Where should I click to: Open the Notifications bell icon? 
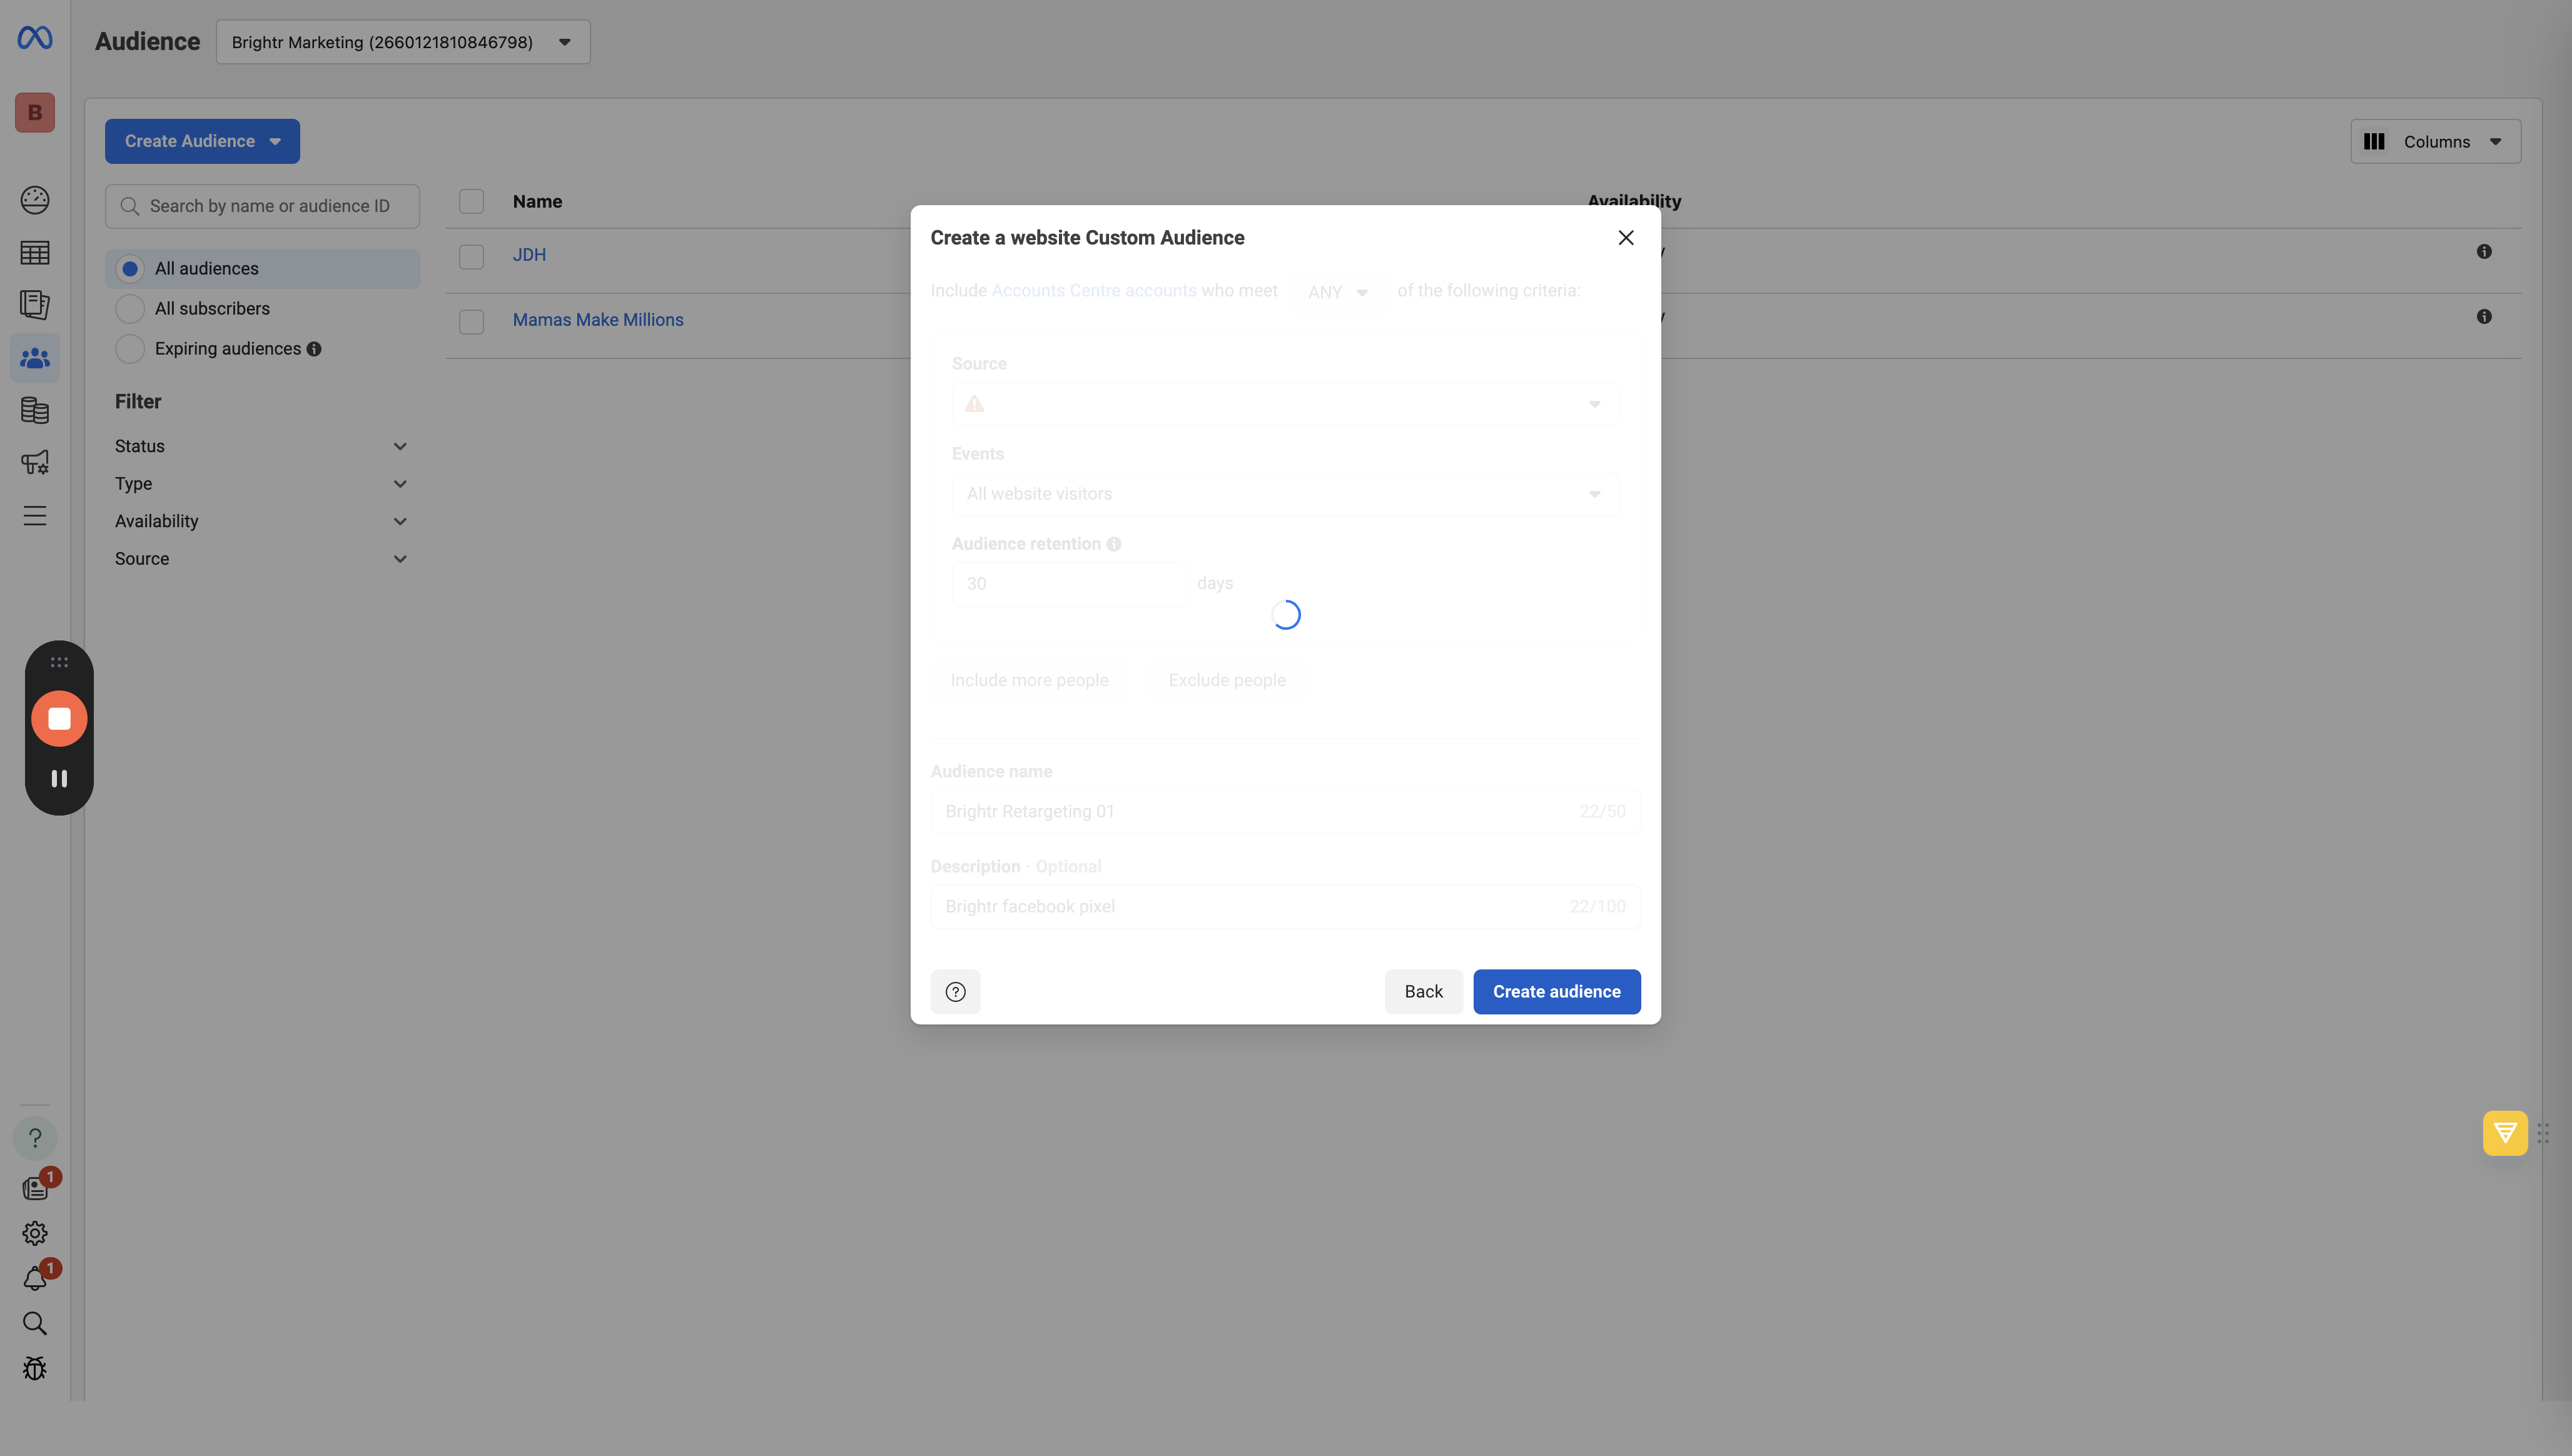(x=35, y=1278)
